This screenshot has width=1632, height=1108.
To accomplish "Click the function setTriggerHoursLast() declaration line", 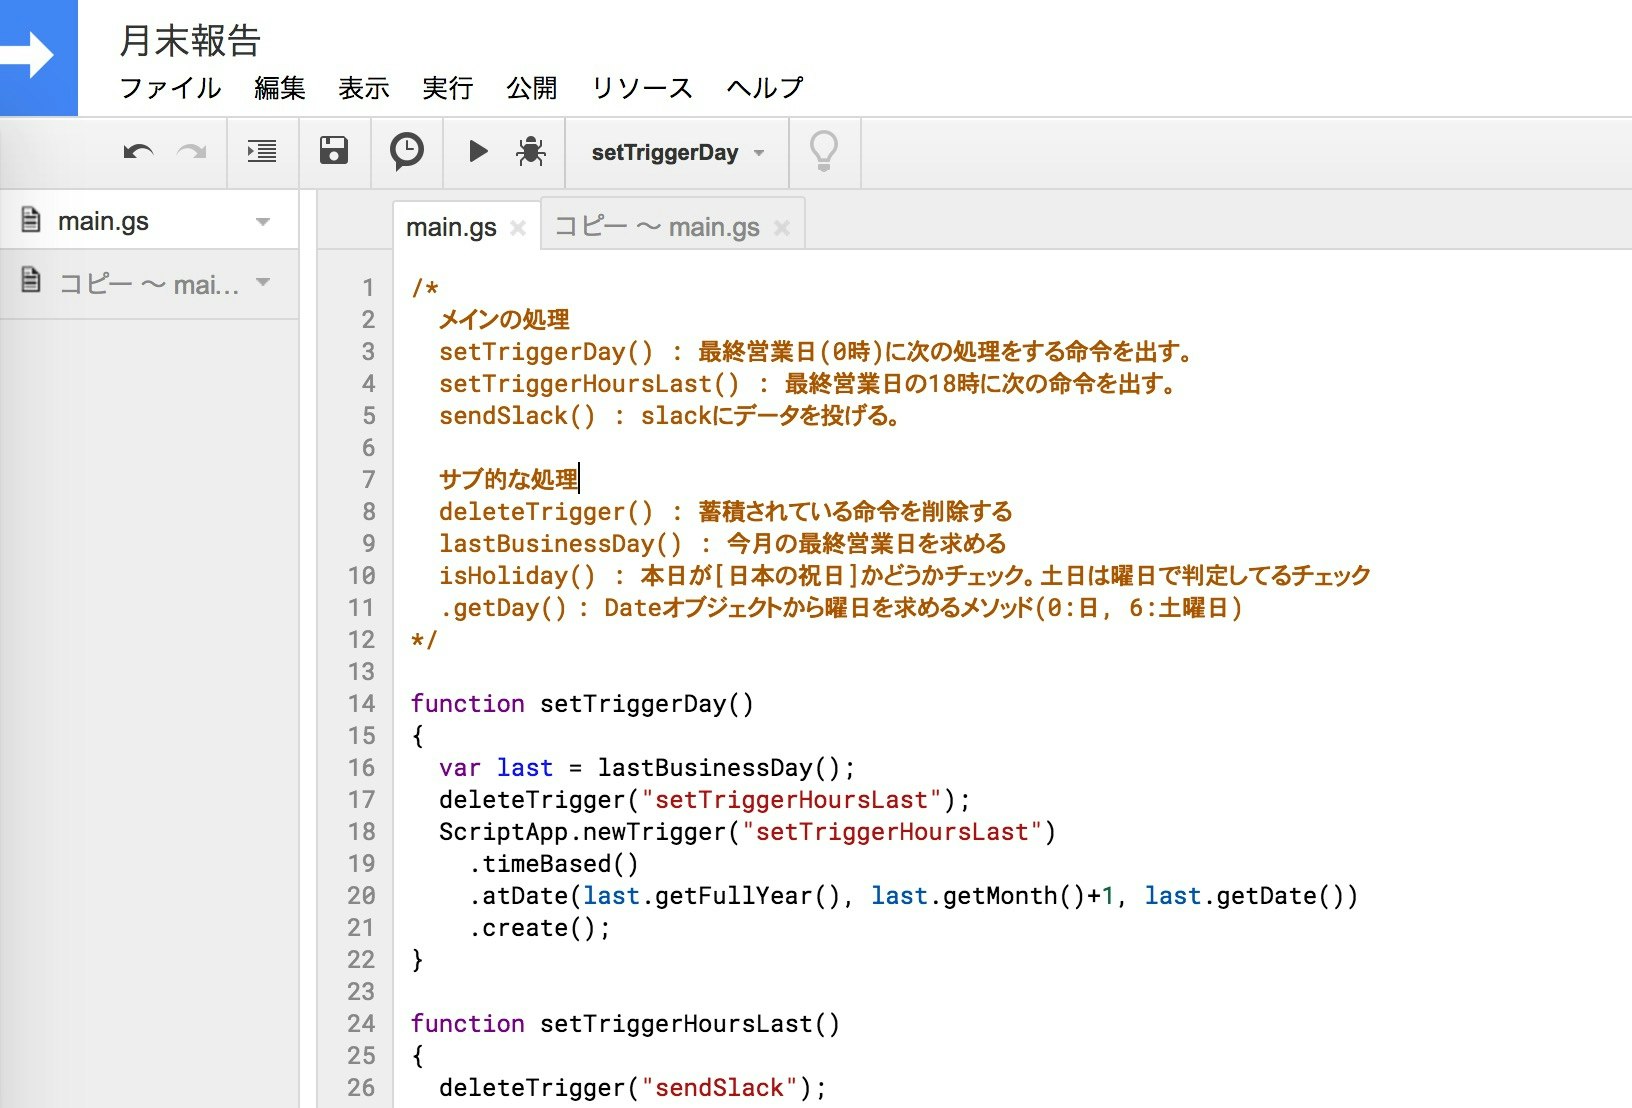I will pyautogui.click(x=625, y=1024).
